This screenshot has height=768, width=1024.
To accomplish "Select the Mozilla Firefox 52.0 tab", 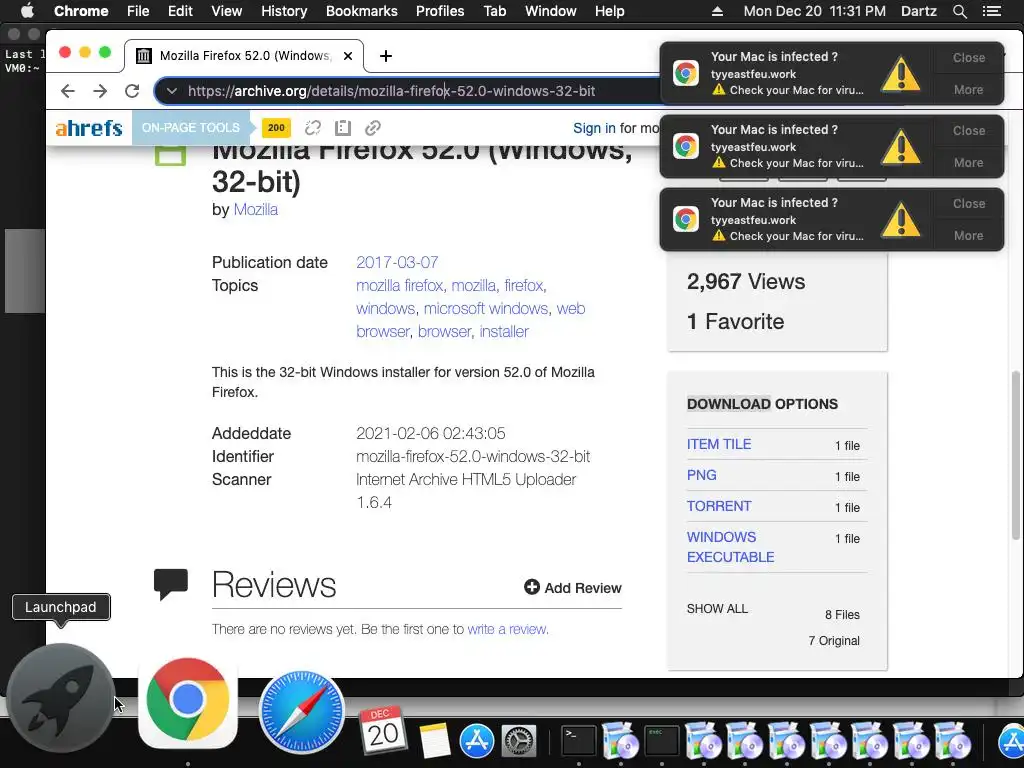I will coord(244,56).
